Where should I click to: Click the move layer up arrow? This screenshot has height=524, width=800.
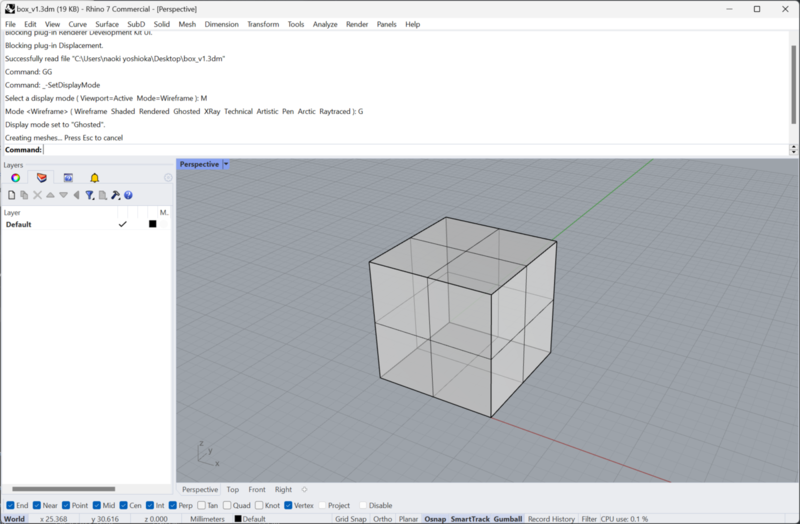(50, 195)
